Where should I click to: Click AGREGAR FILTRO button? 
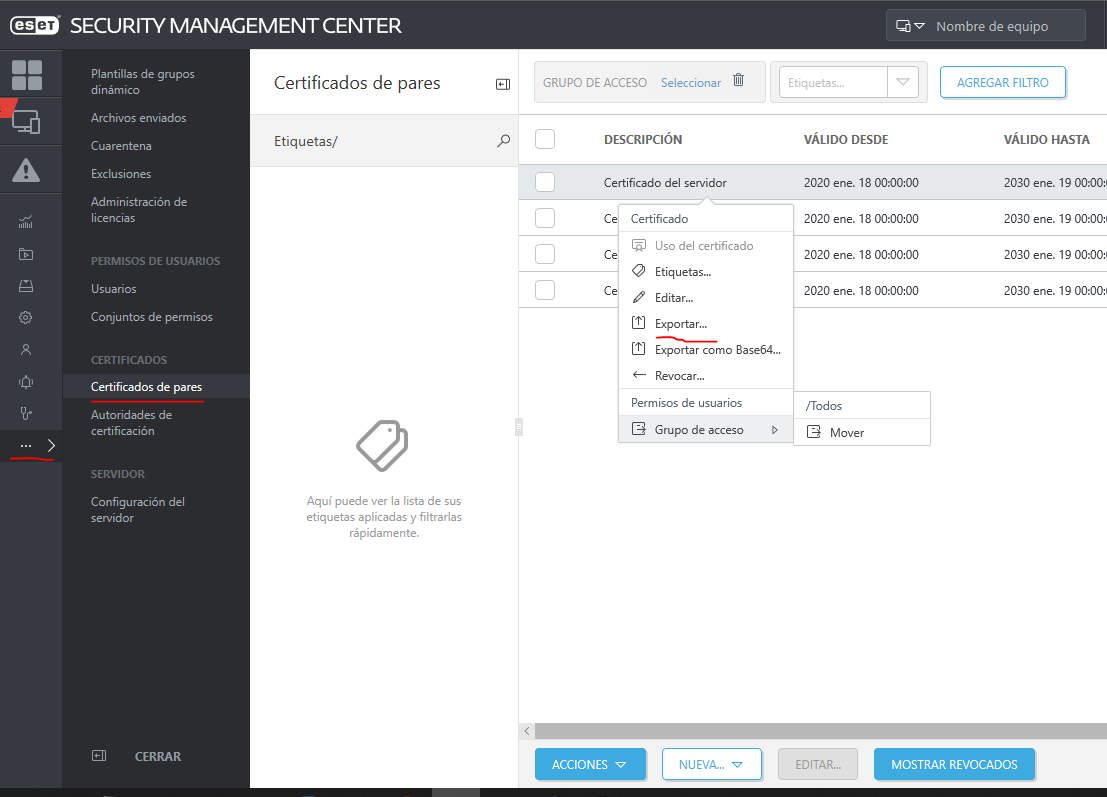[1003, 83]
